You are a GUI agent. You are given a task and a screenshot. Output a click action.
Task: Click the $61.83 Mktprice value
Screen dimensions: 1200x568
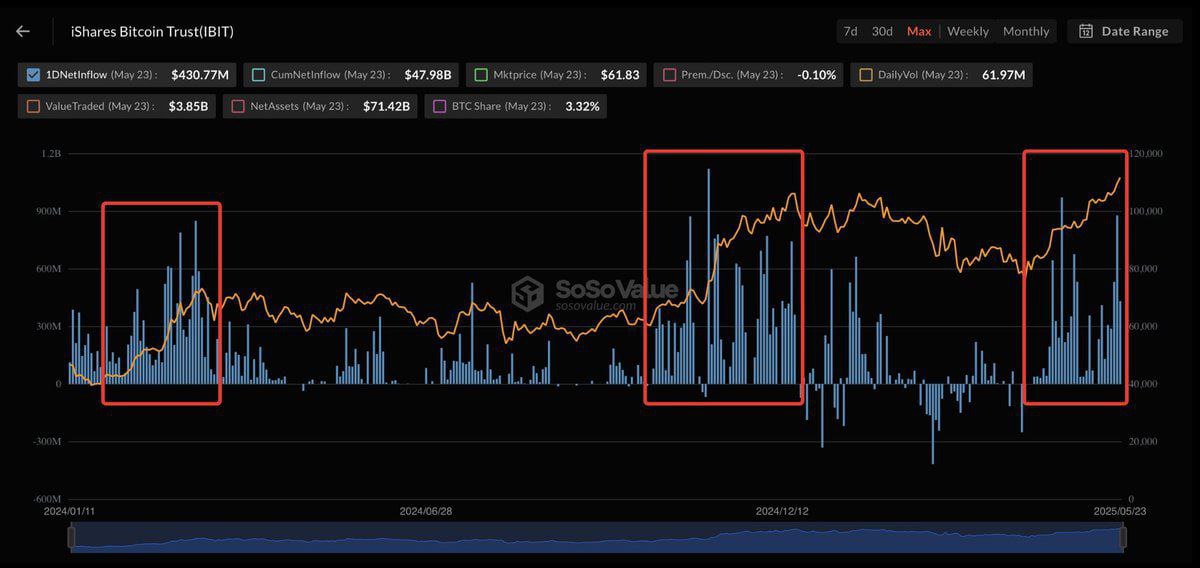620,75
